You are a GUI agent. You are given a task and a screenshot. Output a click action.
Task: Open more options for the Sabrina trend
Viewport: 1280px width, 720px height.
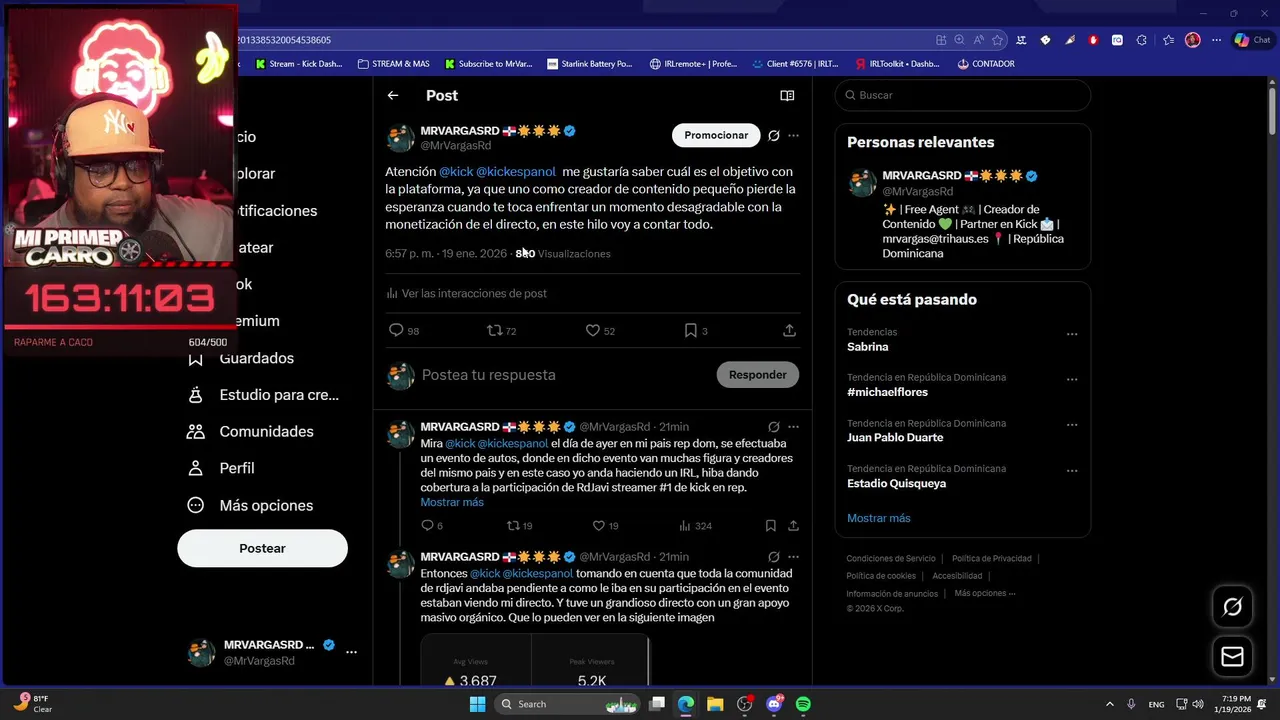click(1072, 334)
